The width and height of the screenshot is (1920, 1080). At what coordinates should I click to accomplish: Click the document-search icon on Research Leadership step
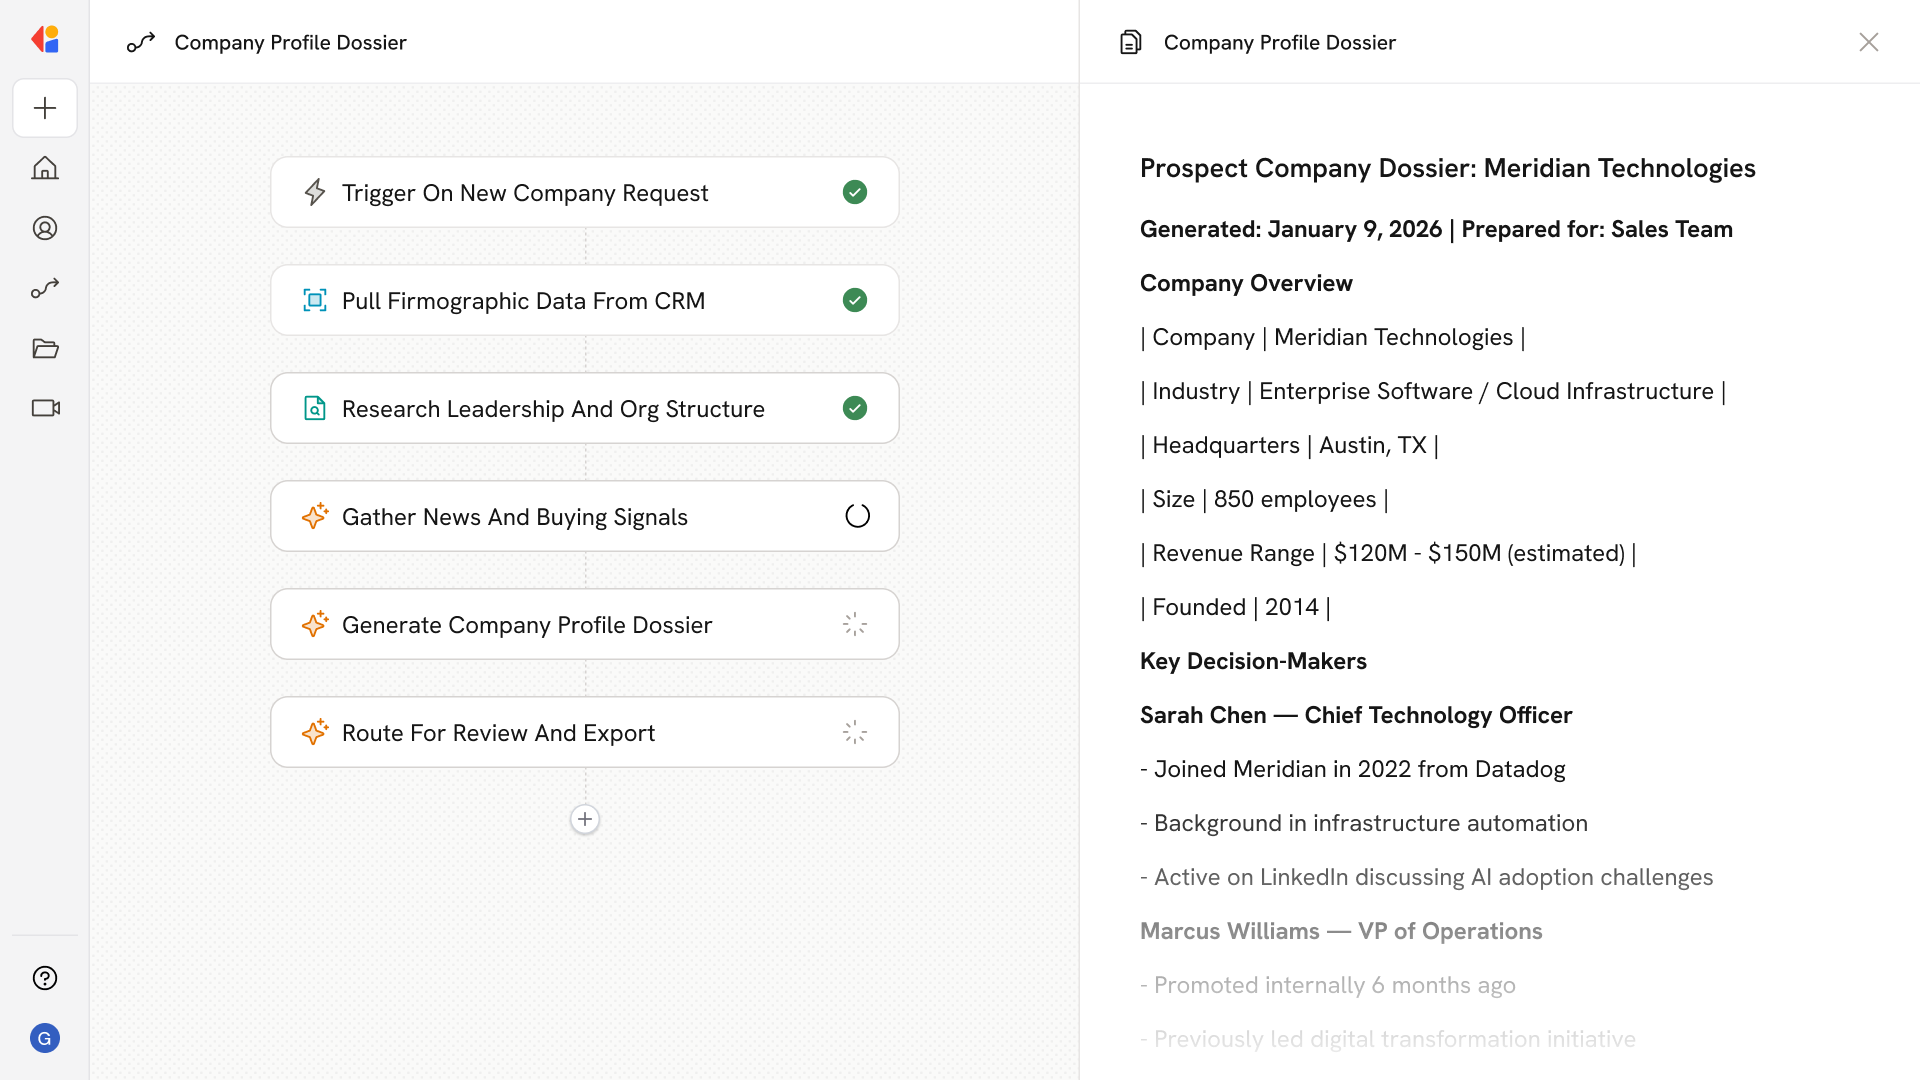click(x=315, y=408)
